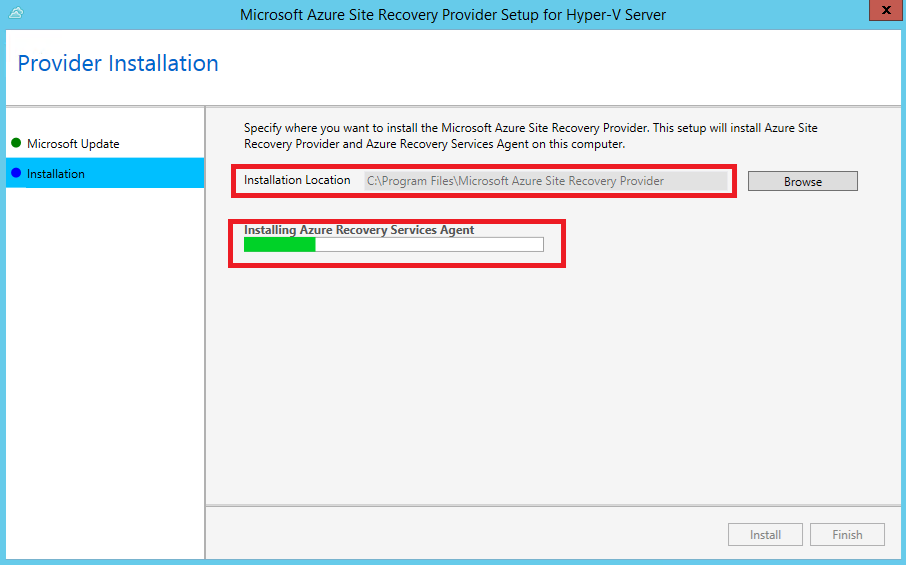Click the installation location path field
The width and height of the screenshot is (906, 565).
pyautogui.click(x=546, y=181)
